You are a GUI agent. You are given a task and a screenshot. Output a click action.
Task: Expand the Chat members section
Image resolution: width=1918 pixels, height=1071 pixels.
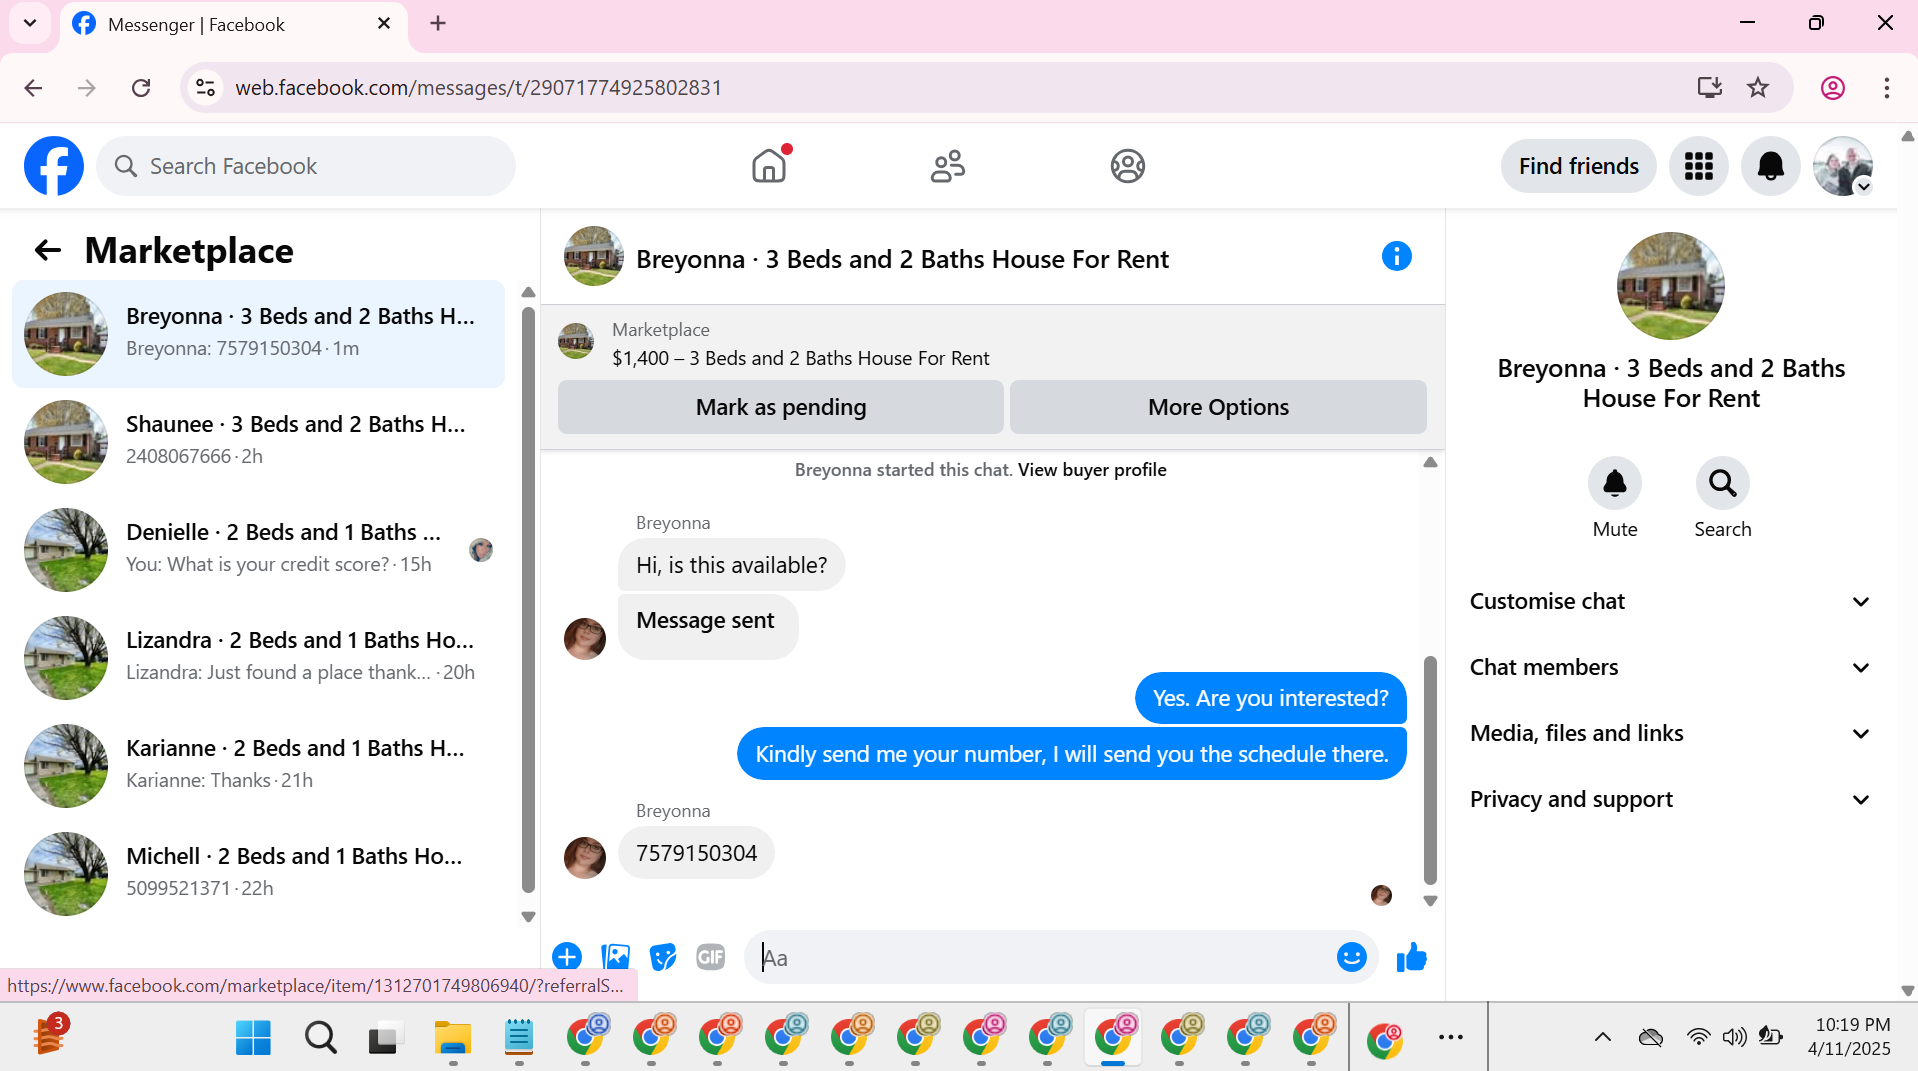click(x=1669, y=667)
